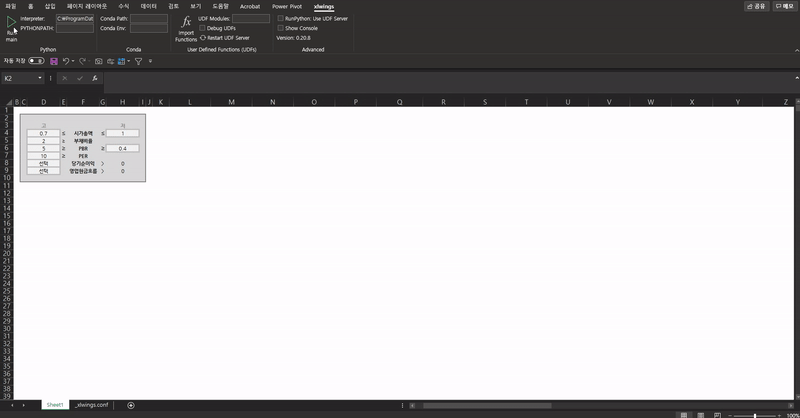Save the workbook with the floppy icon
Screen dimensions: 800x418
(x=54, y=61)
